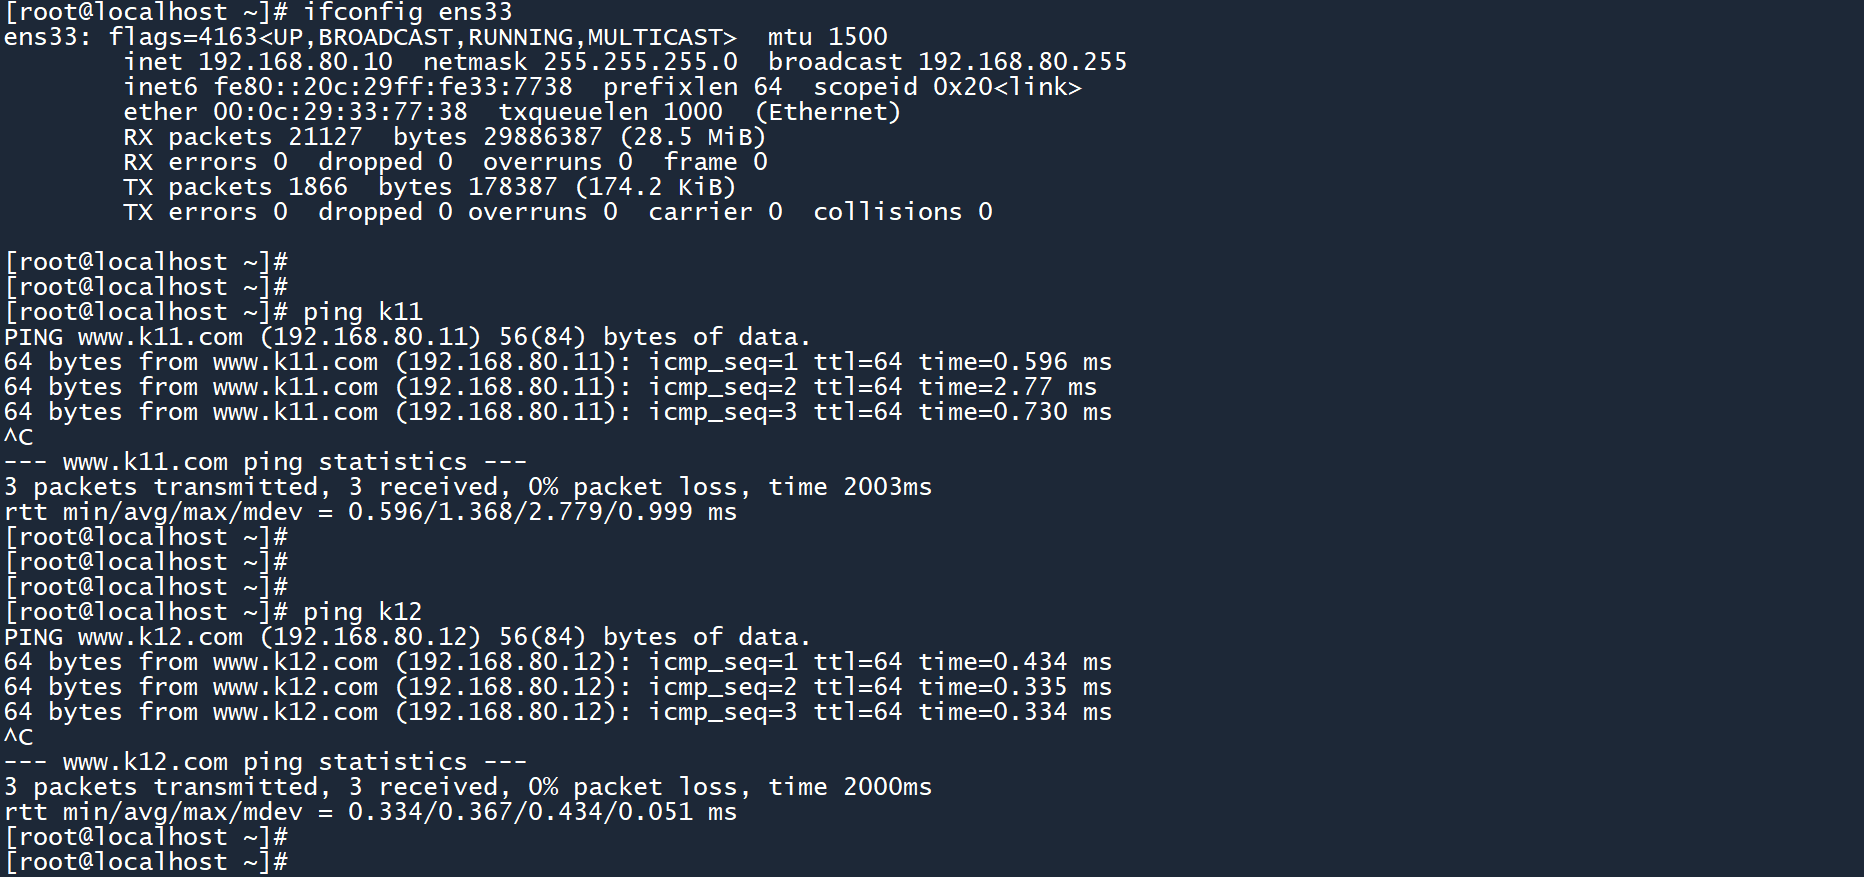This screenshot has height=877, width=1864.
Task: Click the 'collisions 0' text
Action: [902, 212]
